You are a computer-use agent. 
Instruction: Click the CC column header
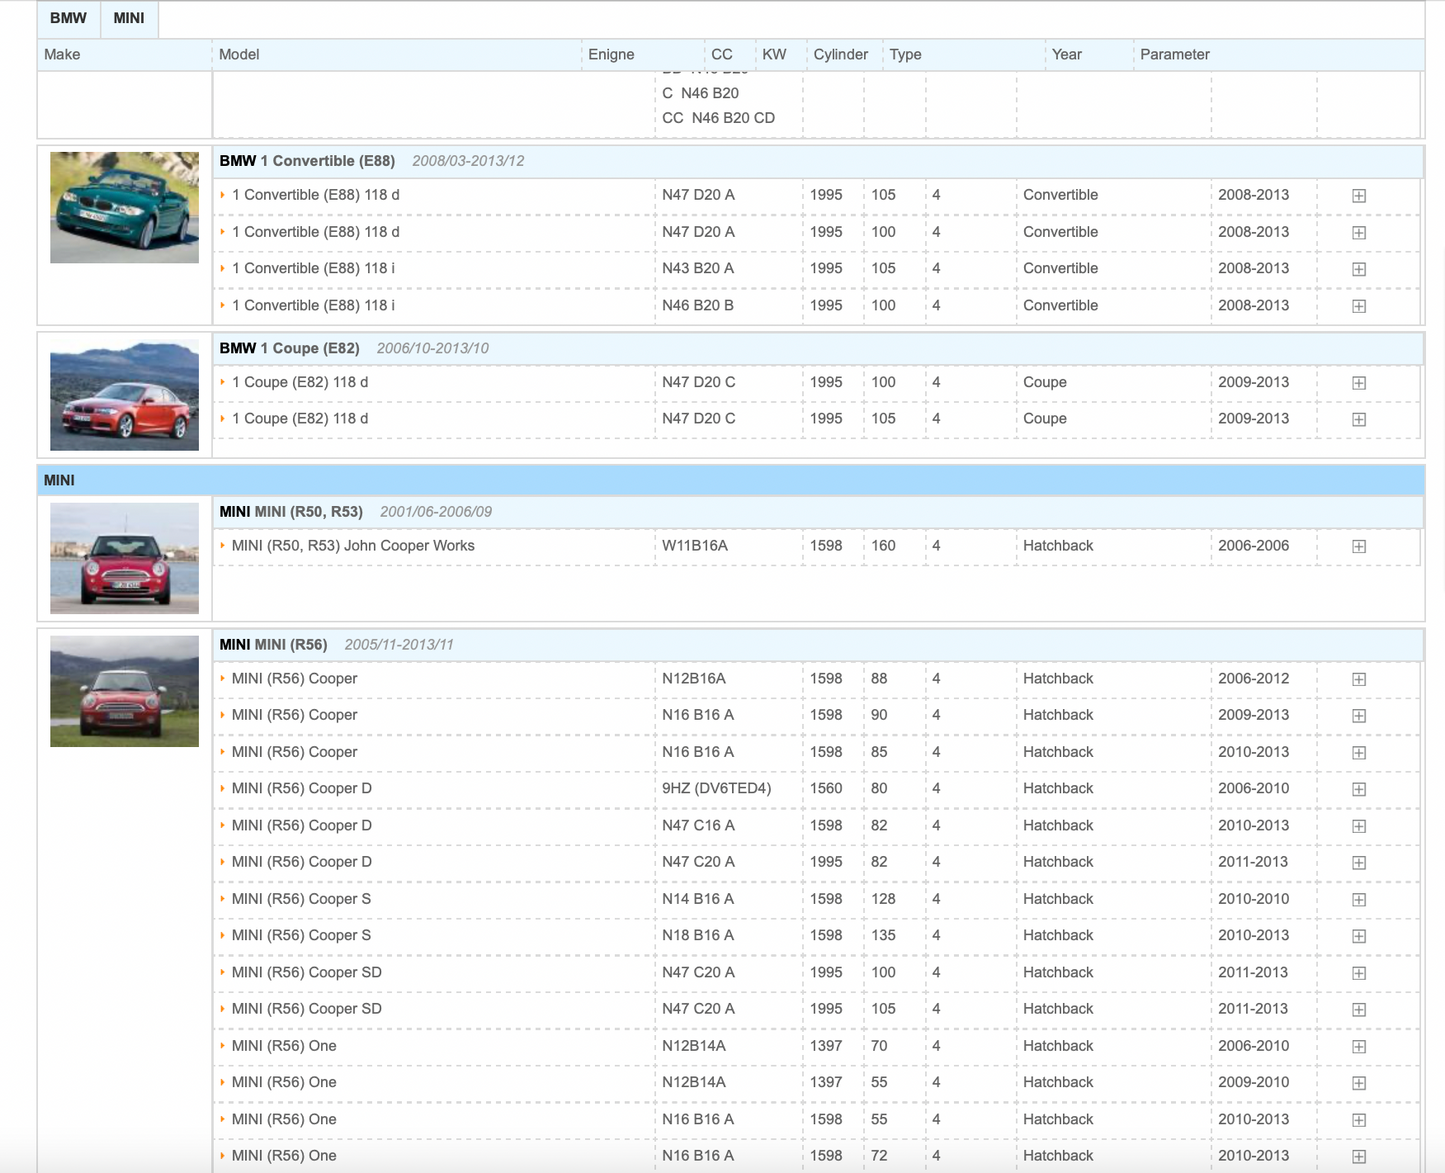pos(721,55)
